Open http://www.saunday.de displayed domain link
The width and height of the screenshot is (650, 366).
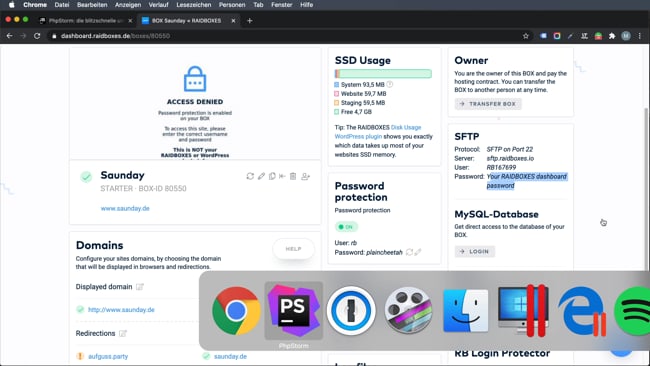(x=121, y=310)
